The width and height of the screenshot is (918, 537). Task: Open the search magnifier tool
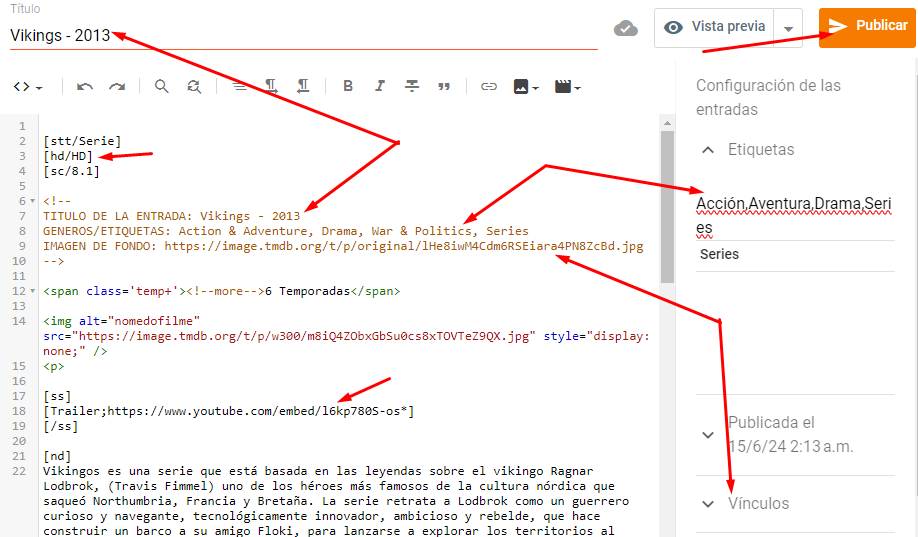coord(162,87)
